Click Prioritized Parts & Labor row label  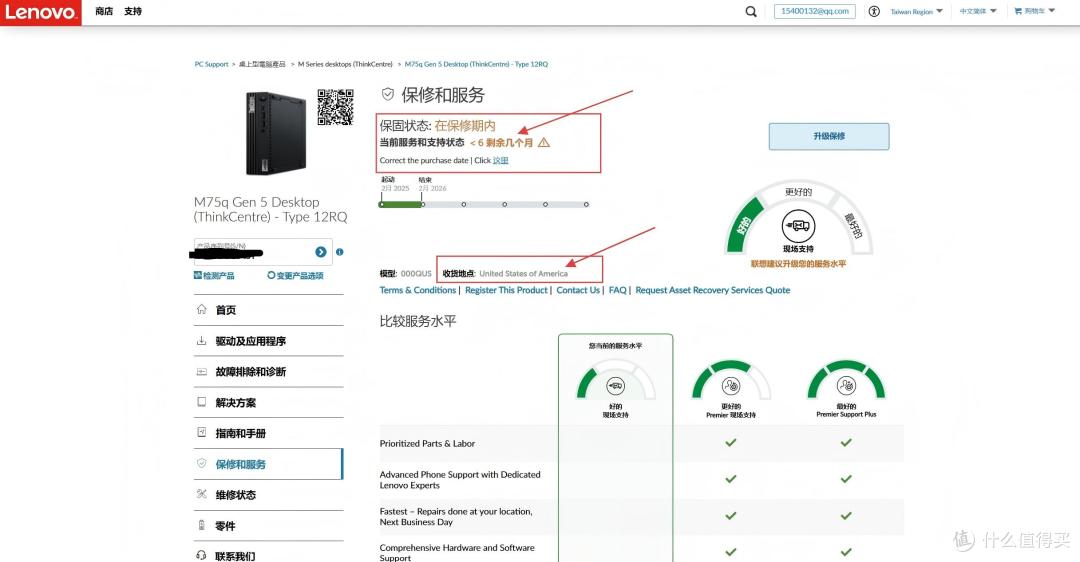(x=427, y=444)
